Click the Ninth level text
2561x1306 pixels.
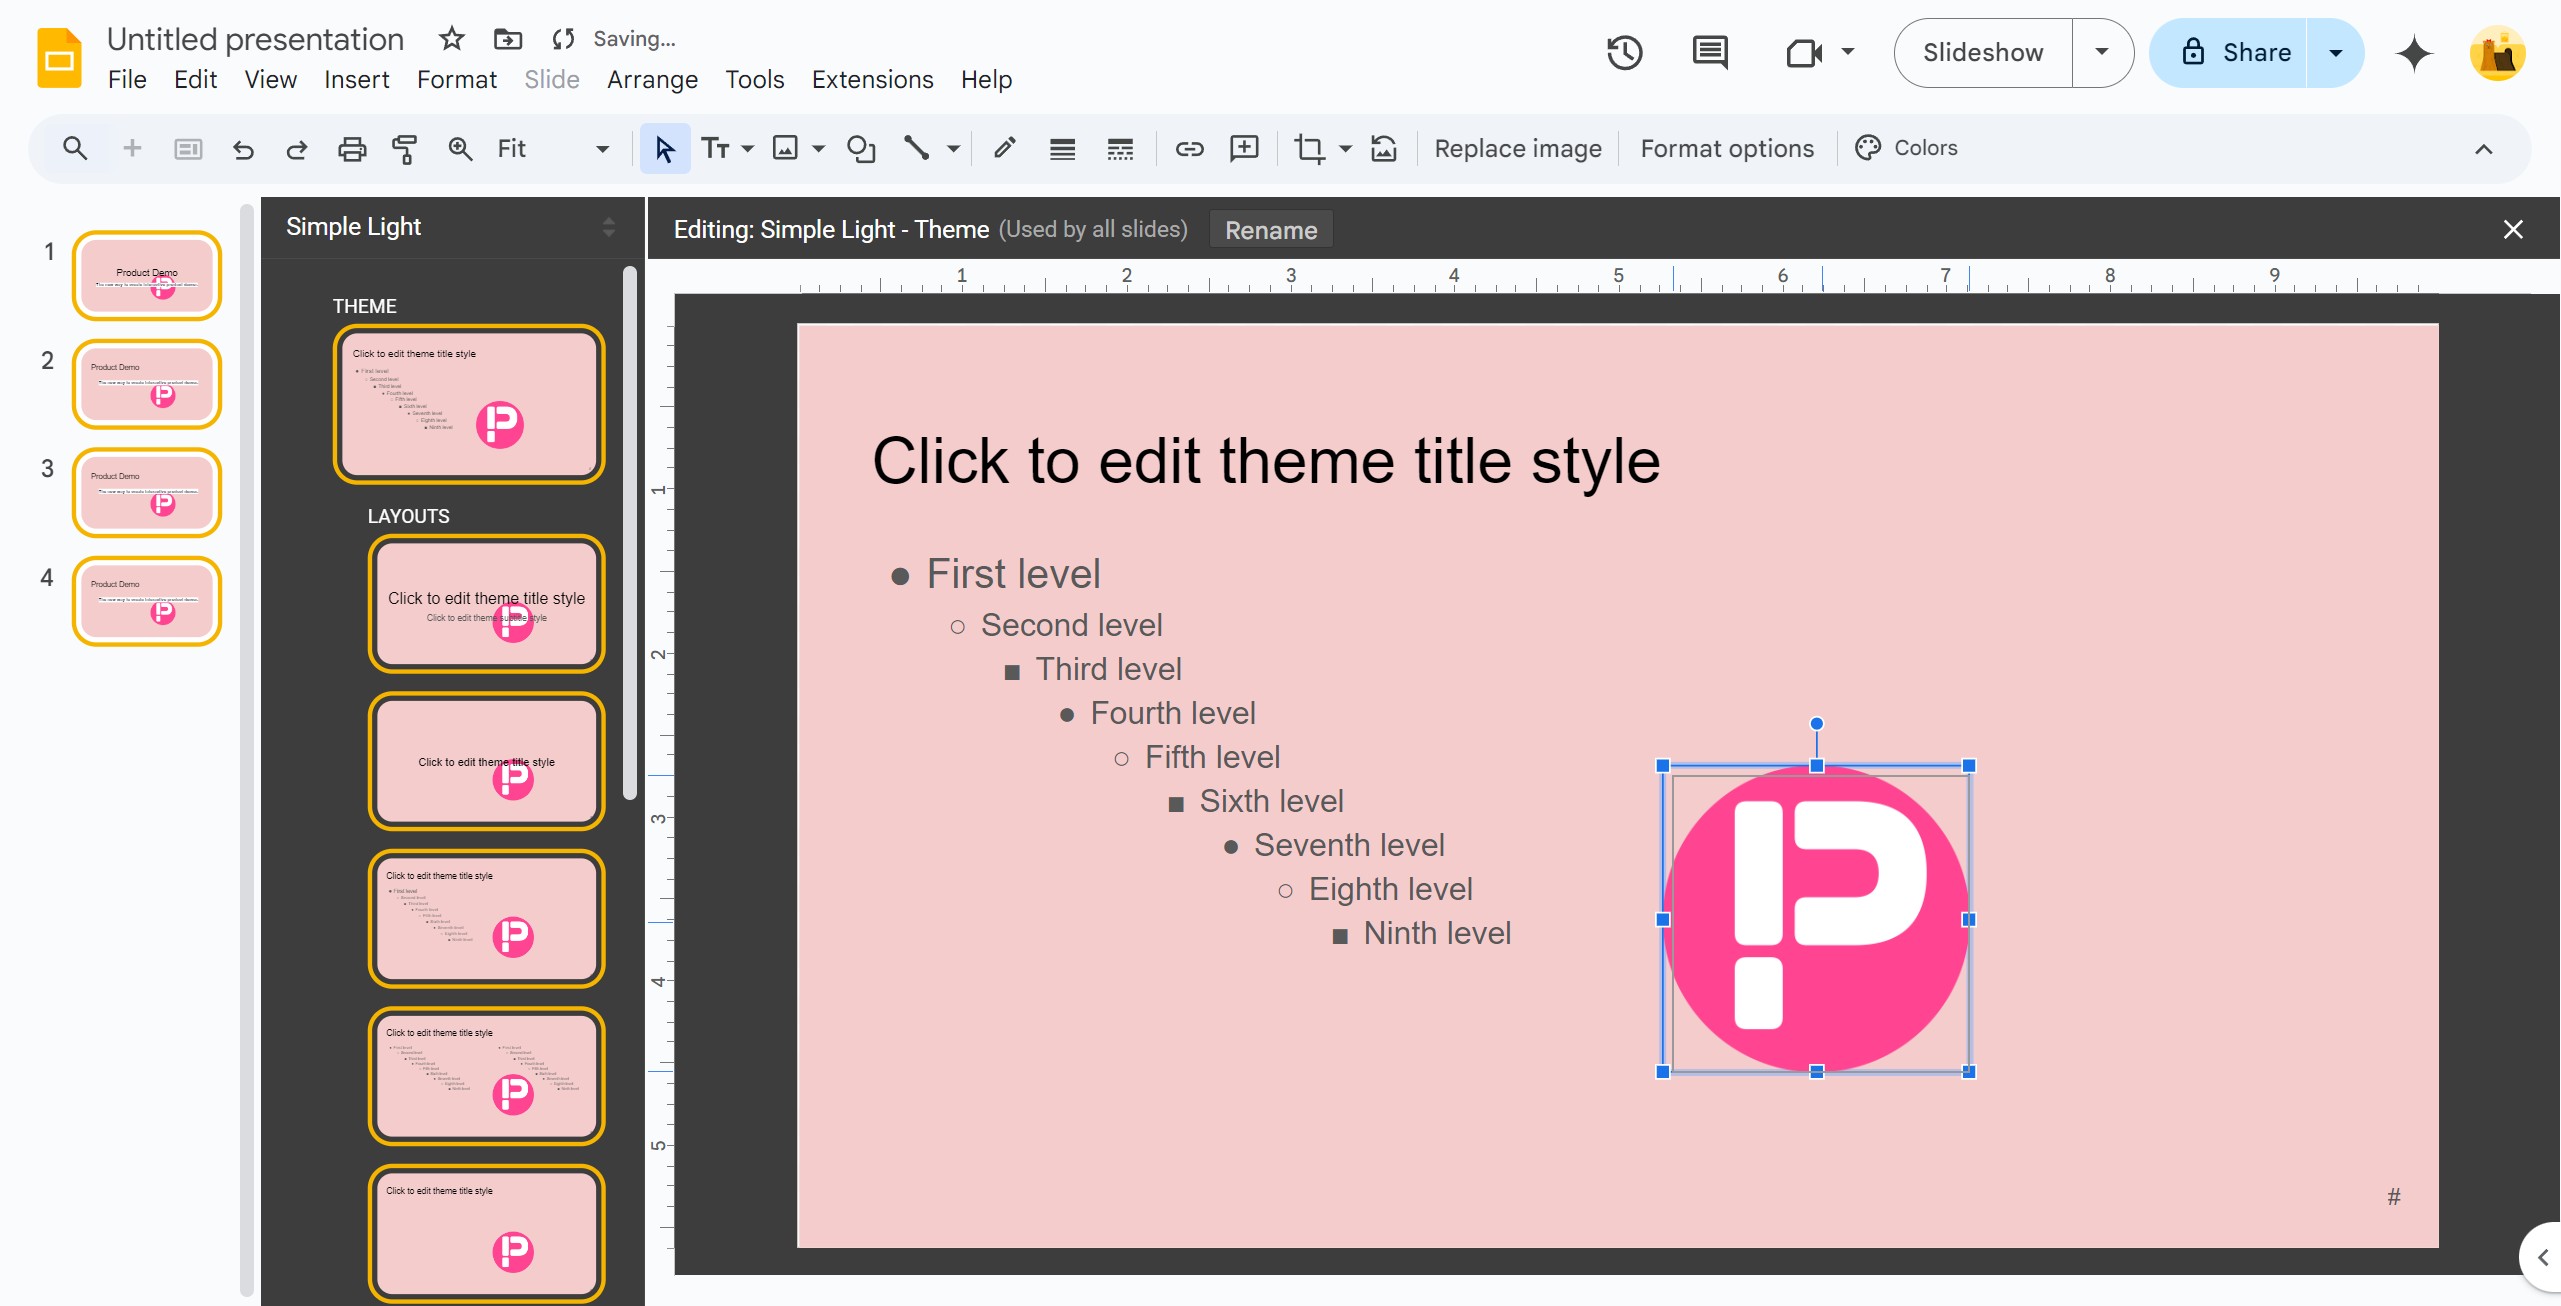[x=1436, y=933]
